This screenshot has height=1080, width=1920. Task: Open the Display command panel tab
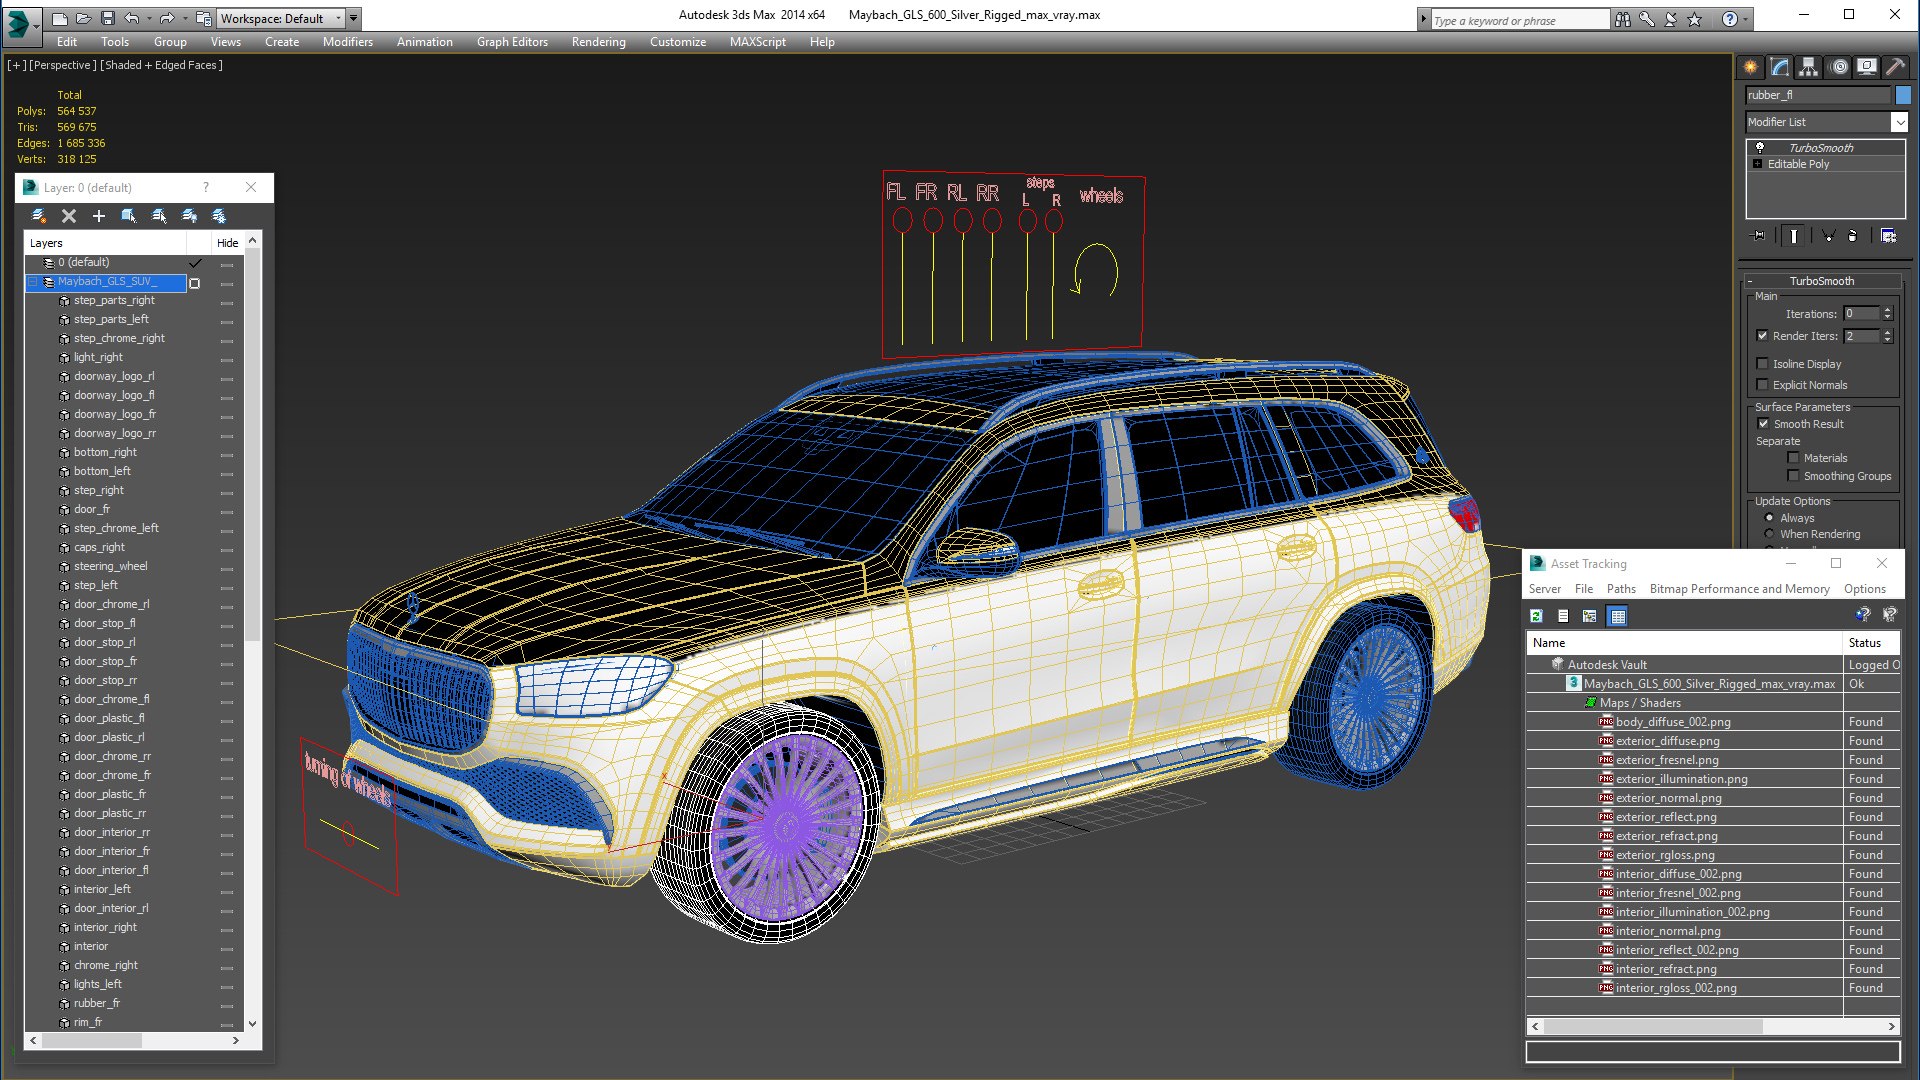coord(1867,67)
